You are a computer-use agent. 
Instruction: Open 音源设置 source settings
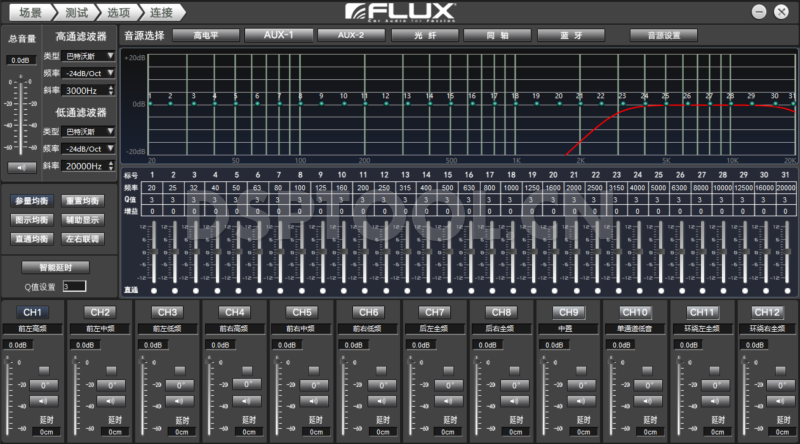click(x=664, y=35)
